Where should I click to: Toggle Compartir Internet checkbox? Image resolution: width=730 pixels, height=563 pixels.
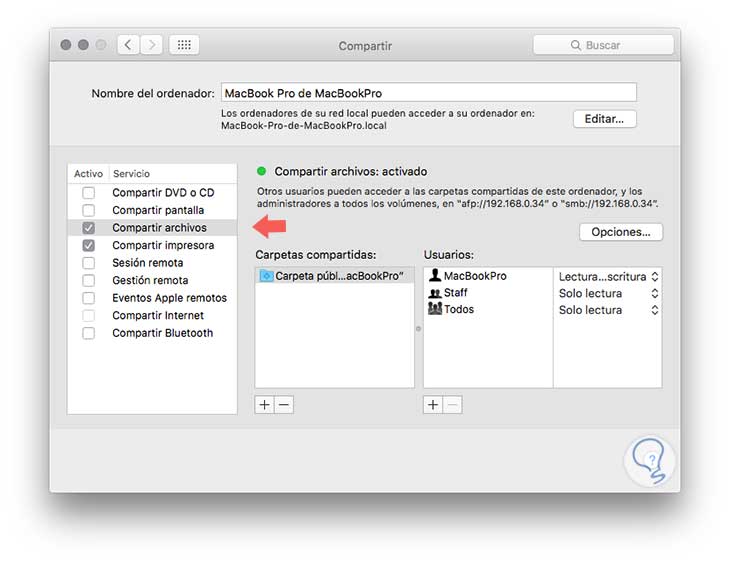click(x=88, y=316)
